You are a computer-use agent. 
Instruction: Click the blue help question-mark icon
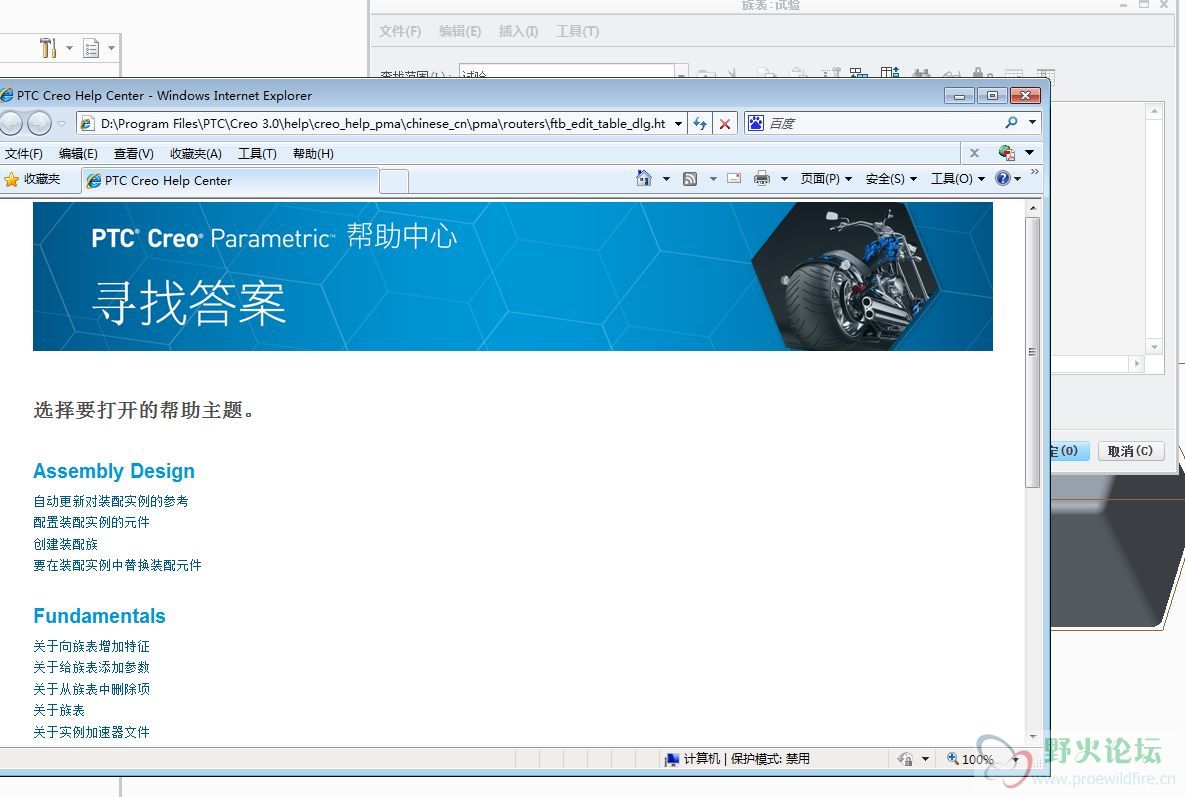(1003, 178)
